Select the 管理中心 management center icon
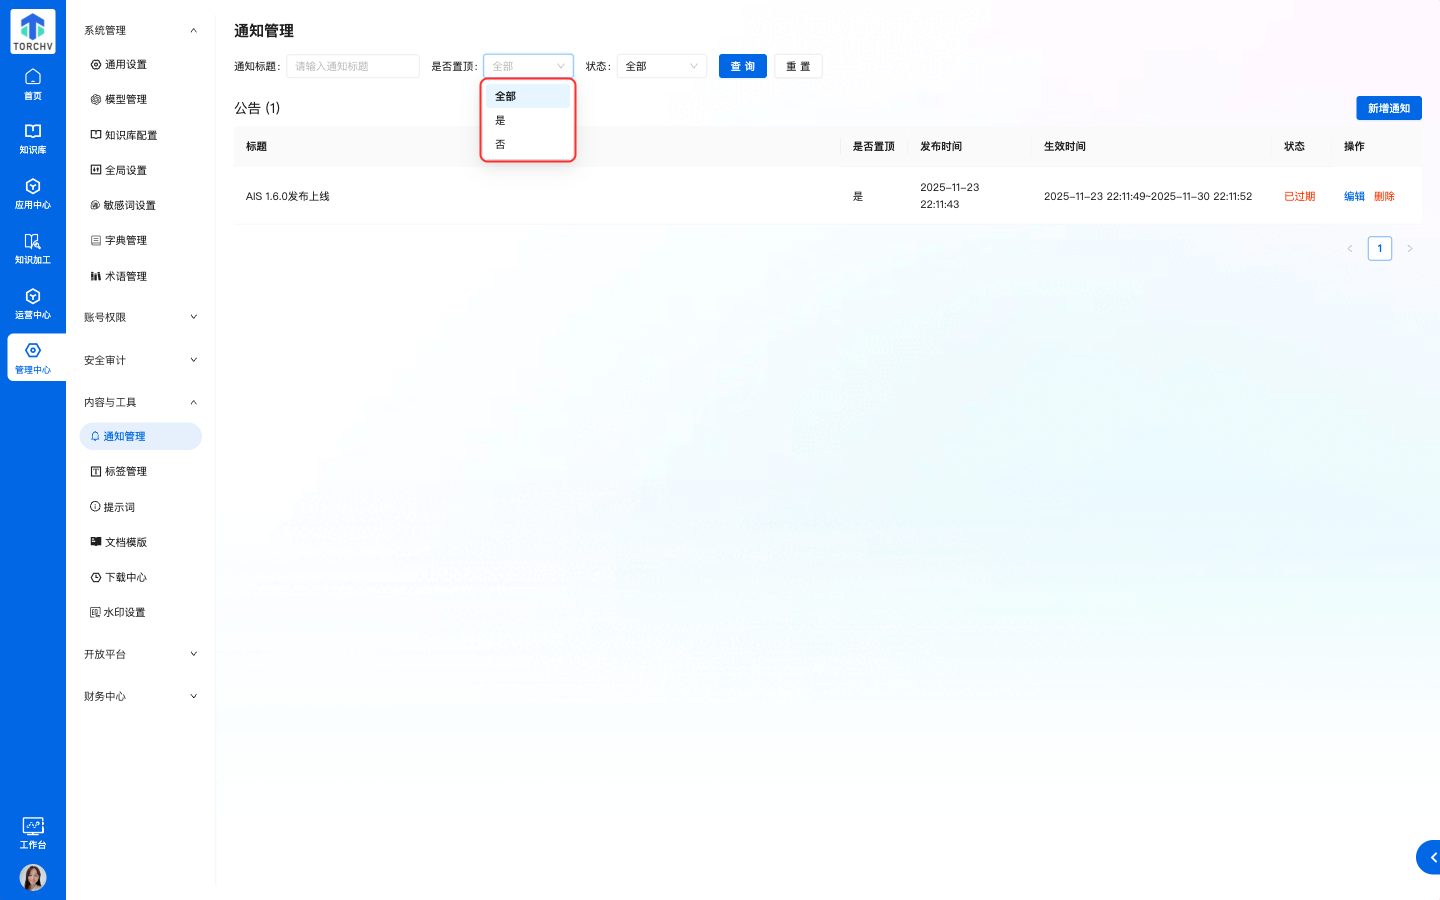Image resolution: width=1440 pixels, height=900 pixels. pyautogui.click(x=33, y=357)
